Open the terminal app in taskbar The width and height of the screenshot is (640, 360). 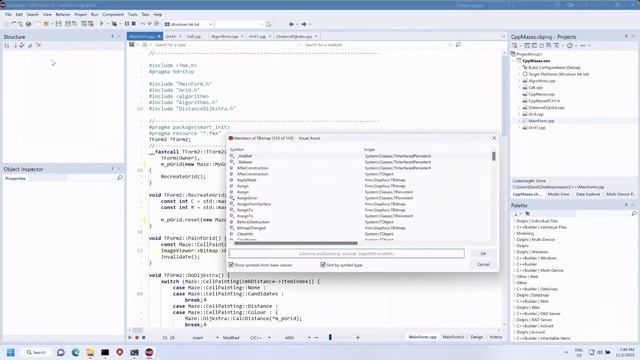105,352
